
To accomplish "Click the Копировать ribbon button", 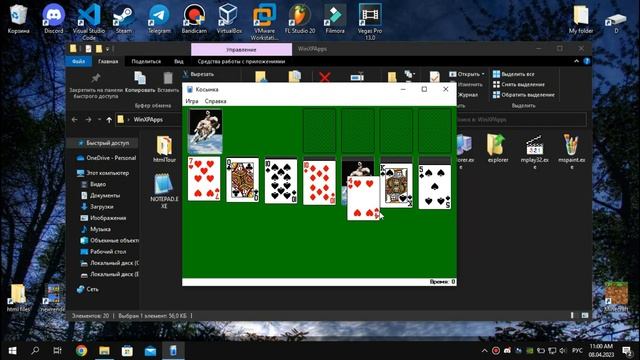I will pyautogui.click(x=140, y=82).
